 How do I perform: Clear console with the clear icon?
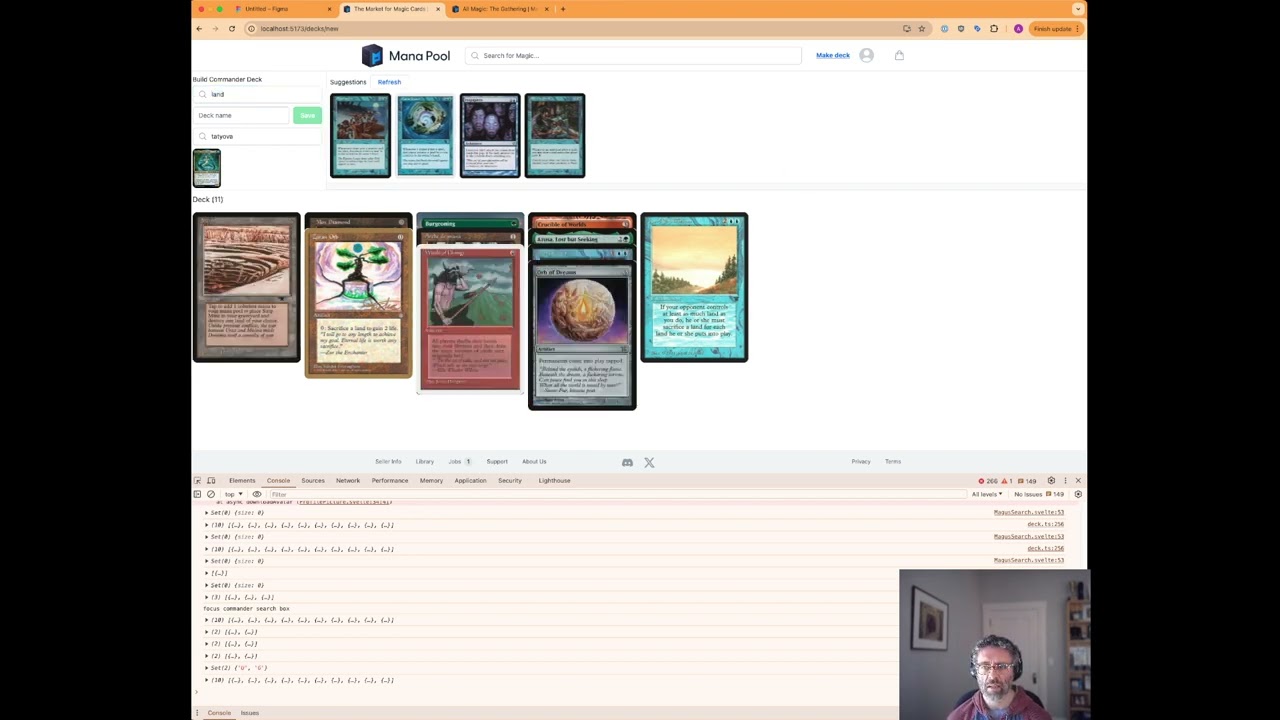click(x=211, y=494)
